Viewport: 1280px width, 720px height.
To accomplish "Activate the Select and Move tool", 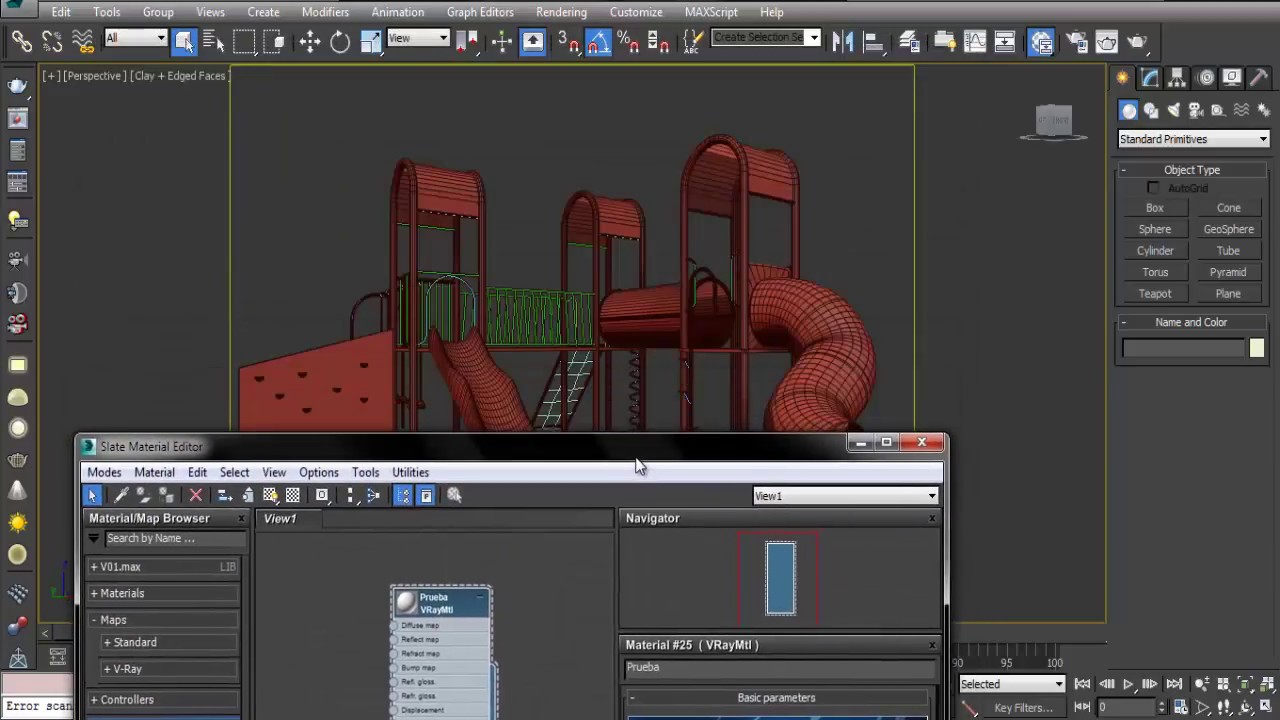I will tap(309, 41).
